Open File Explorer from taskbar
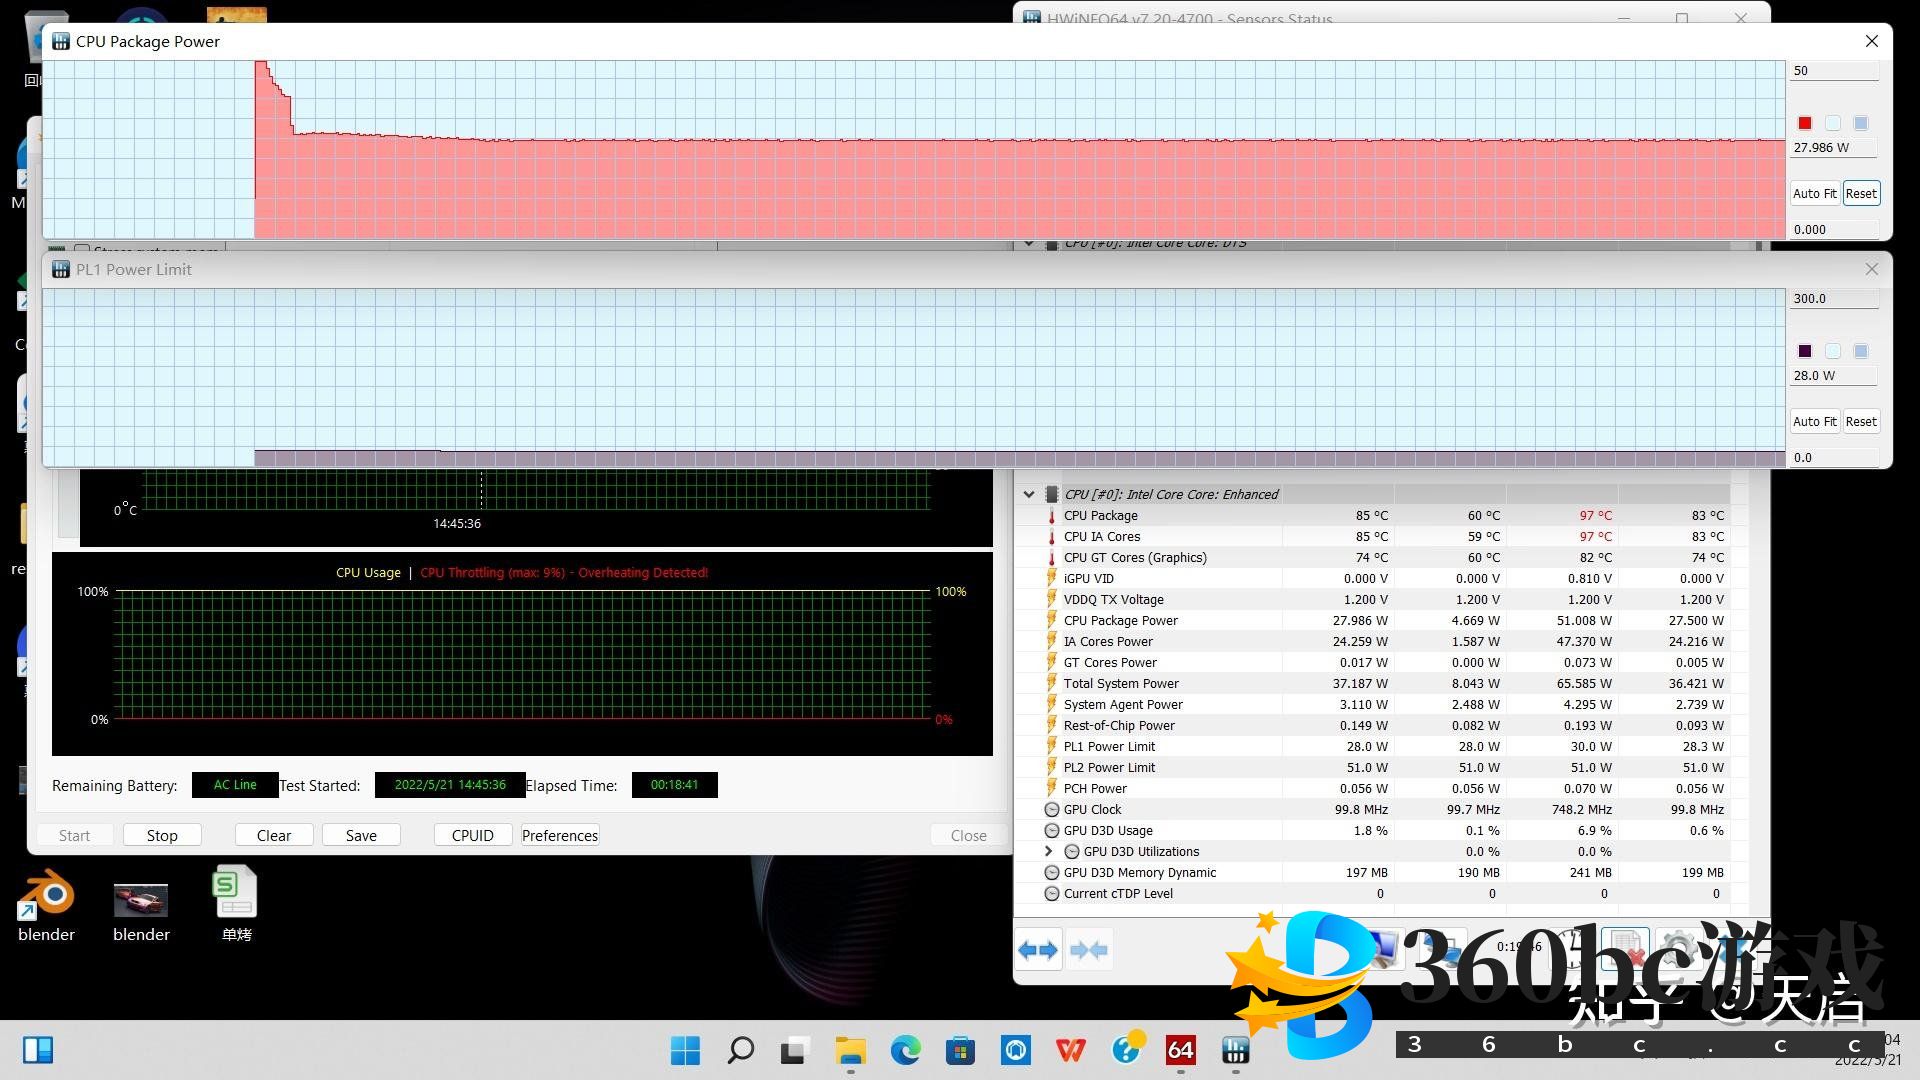Viewport: 1920px width, 1080px height. point(851,1050)
